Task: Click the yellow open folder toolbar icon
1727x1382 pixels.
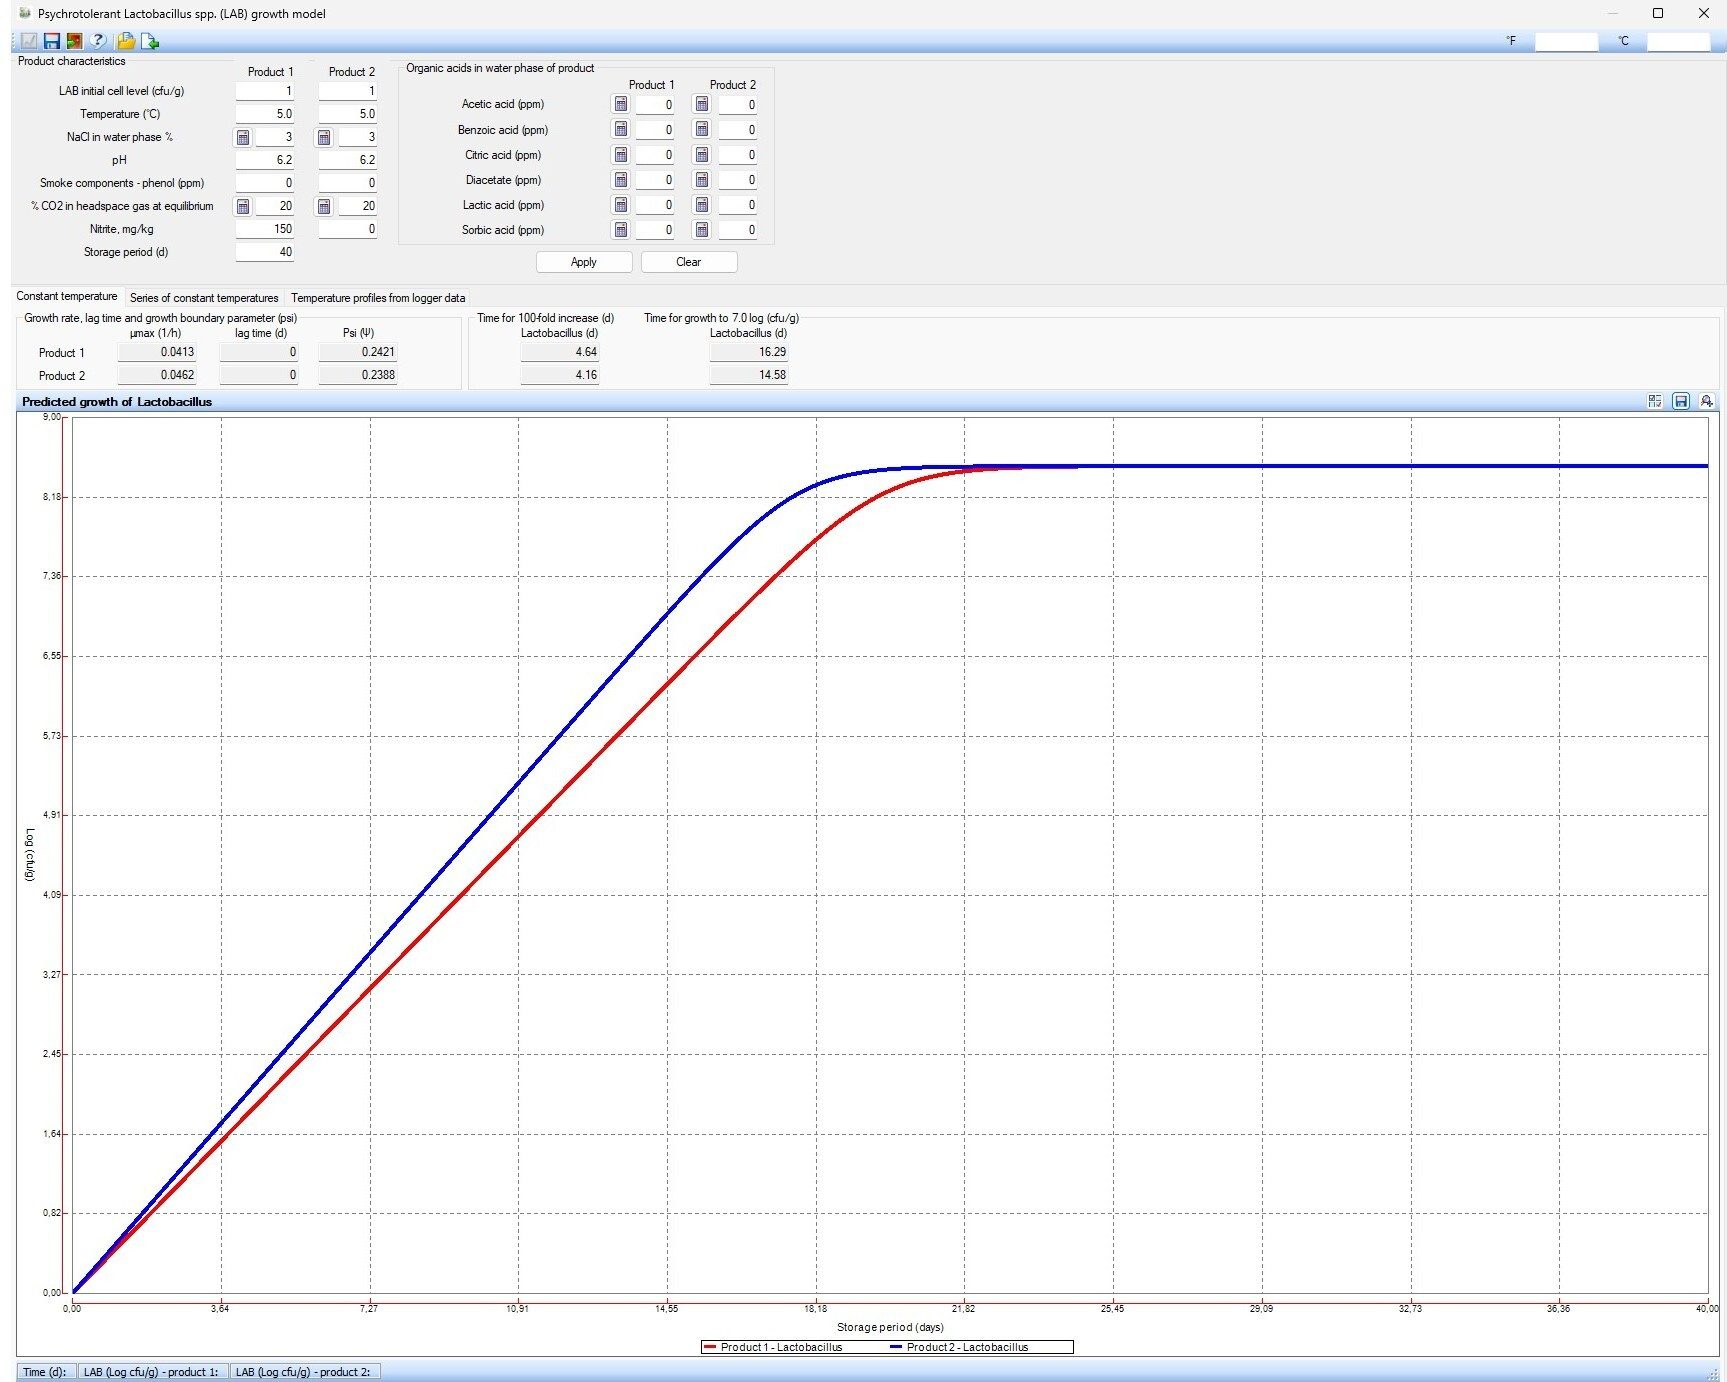Action: 125,41
